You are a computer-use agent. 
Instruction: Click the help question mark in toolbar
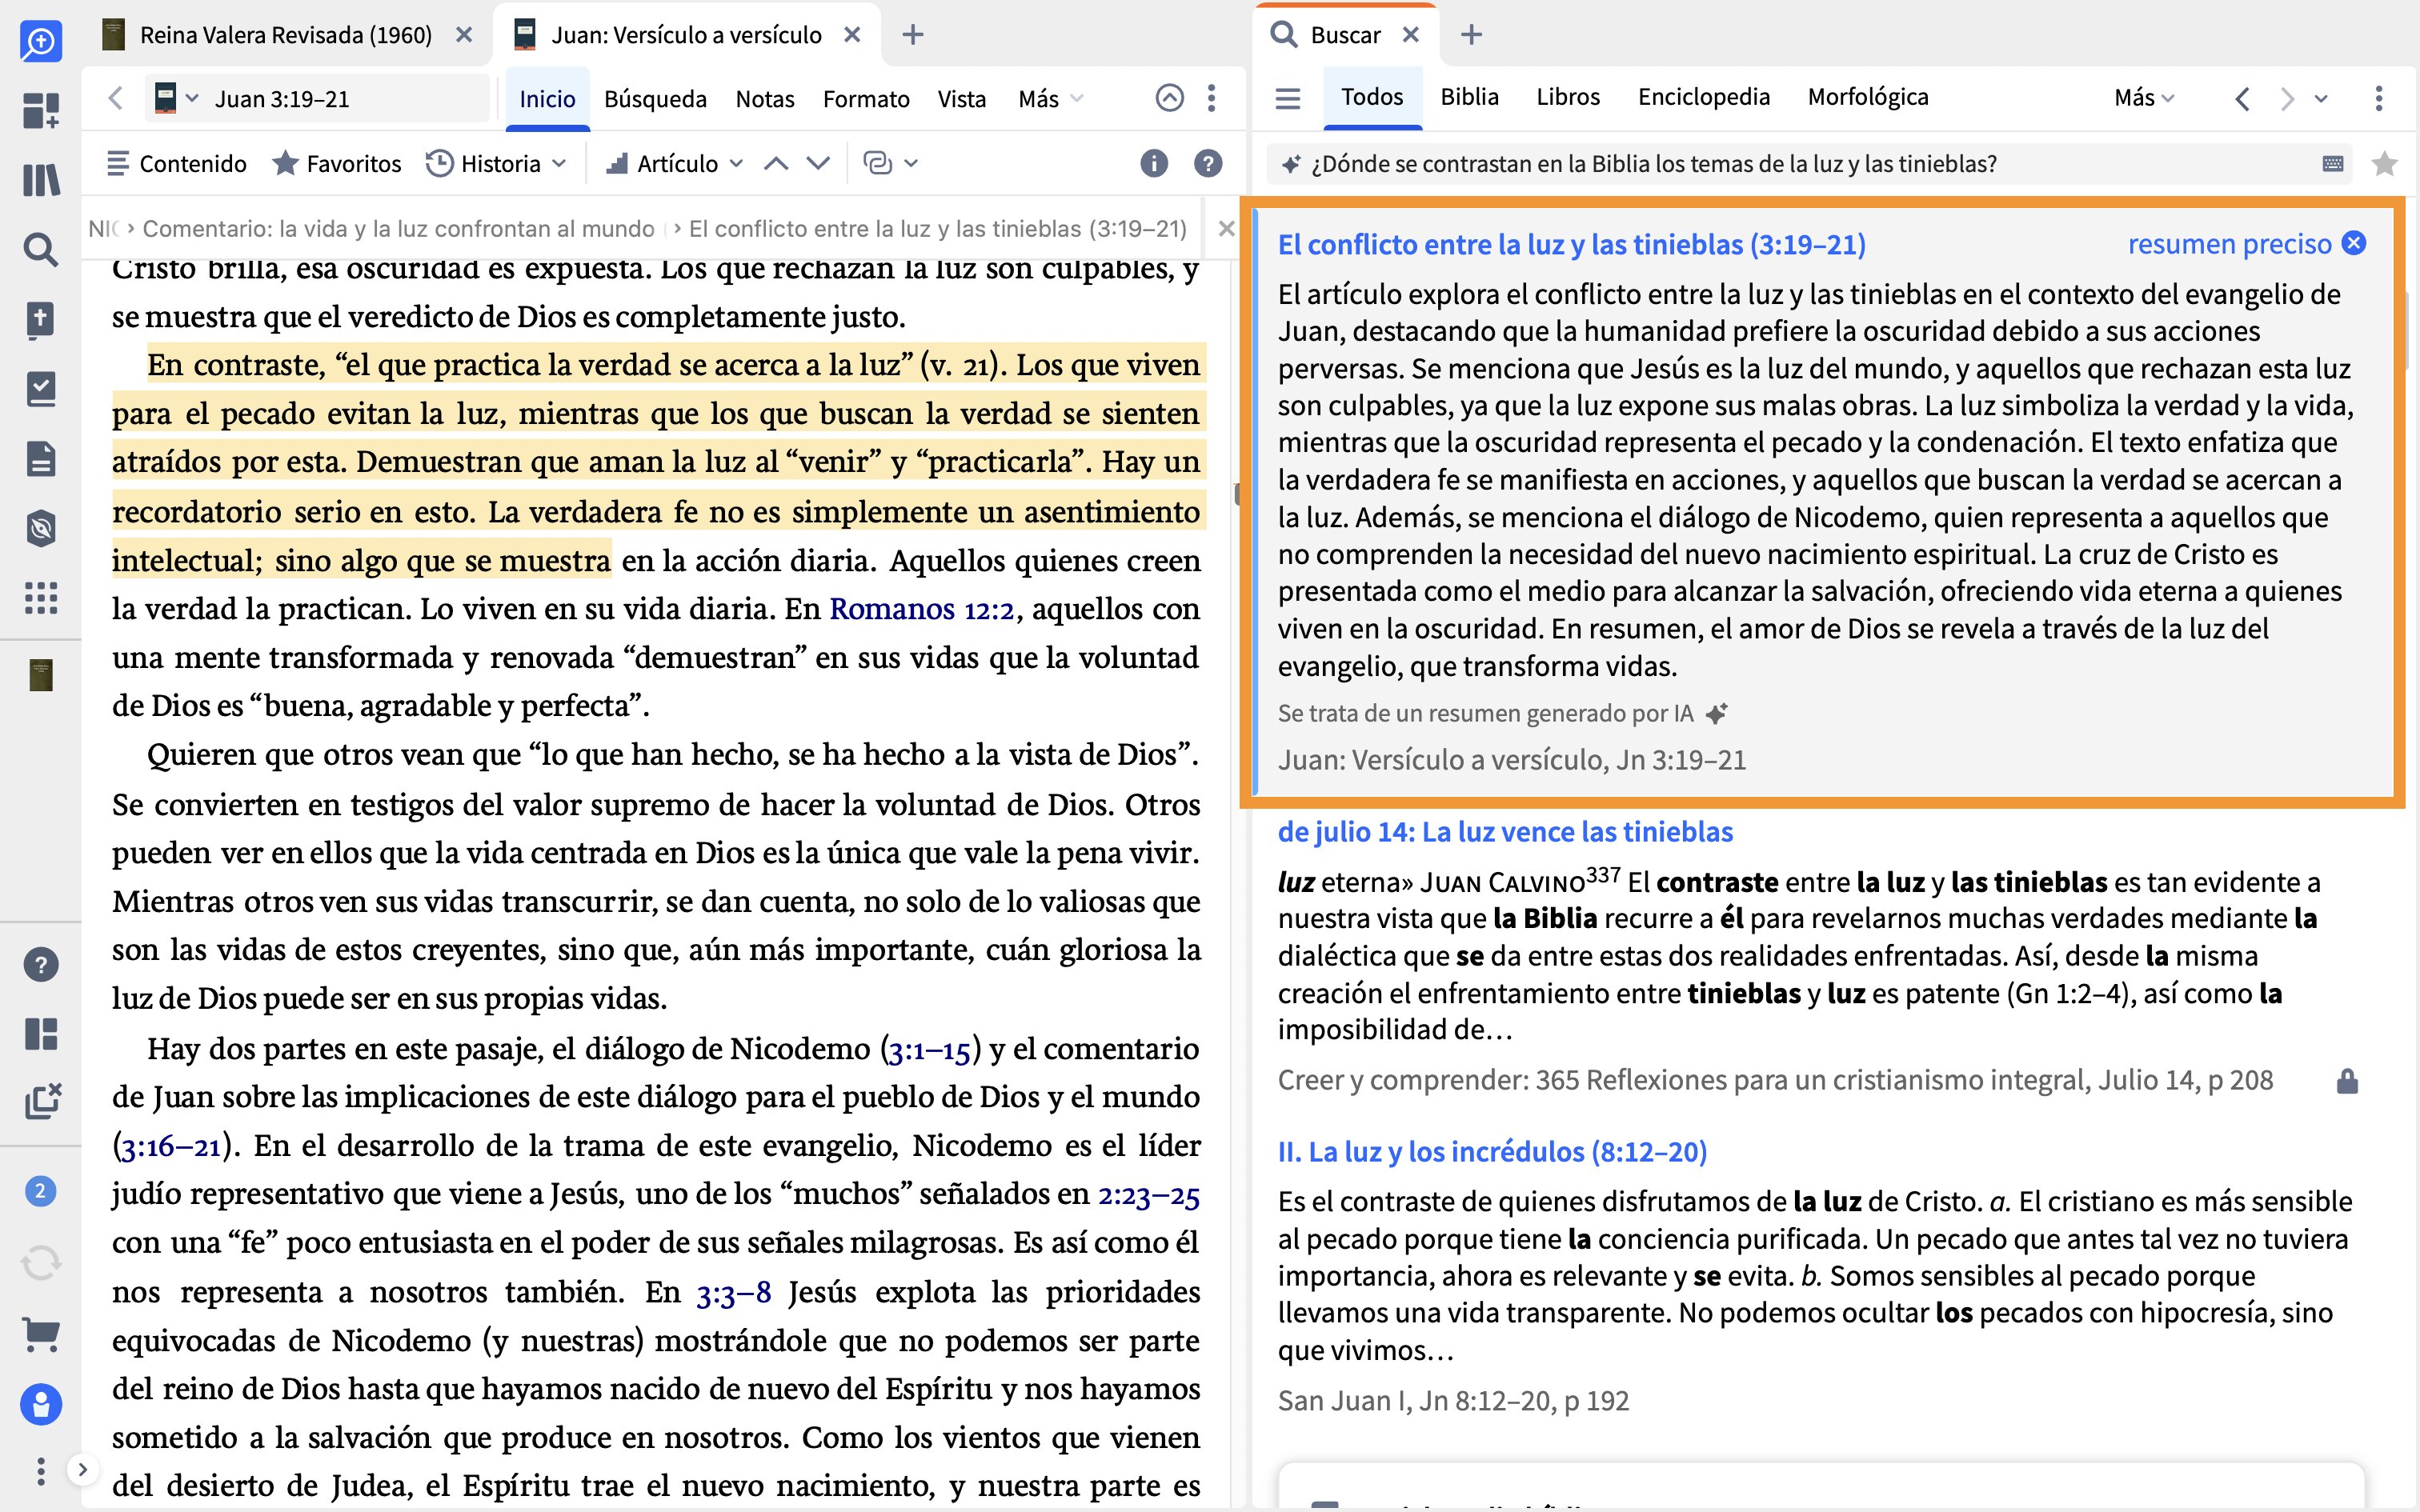click(1208, 163)
